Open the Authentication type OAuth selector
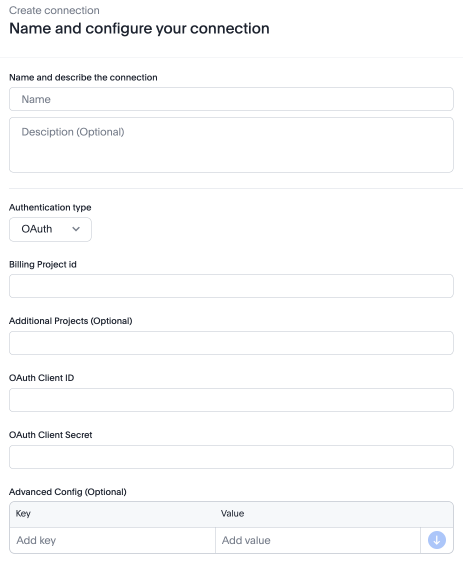The width and height of the screenshot is (463, 565). tap(50, 229)
